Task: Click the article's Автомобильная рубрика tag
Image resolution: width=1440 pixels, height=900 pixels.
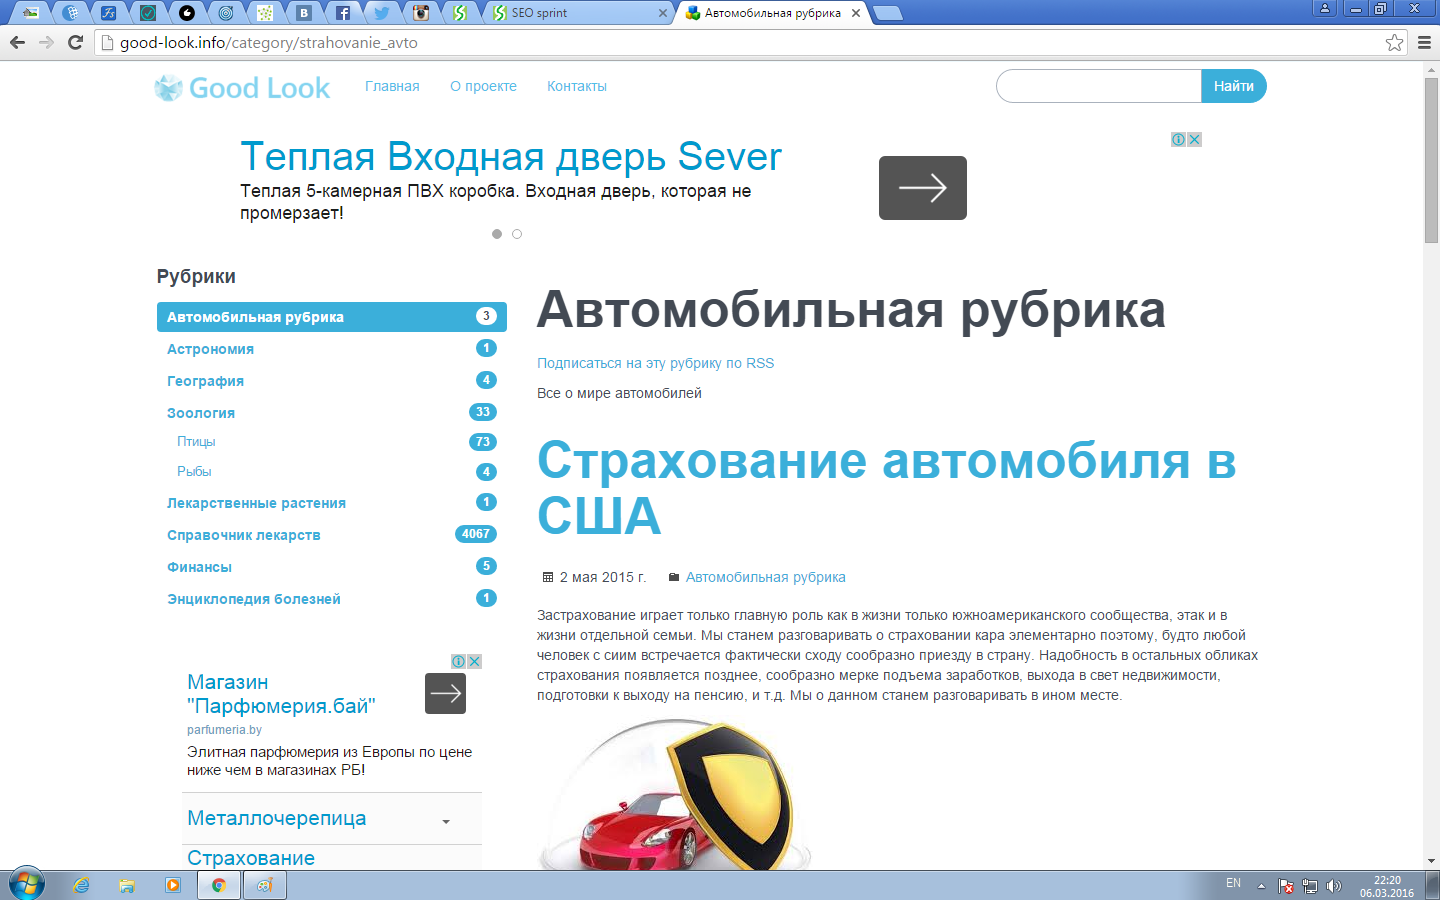Action: (x=766, y=577)
